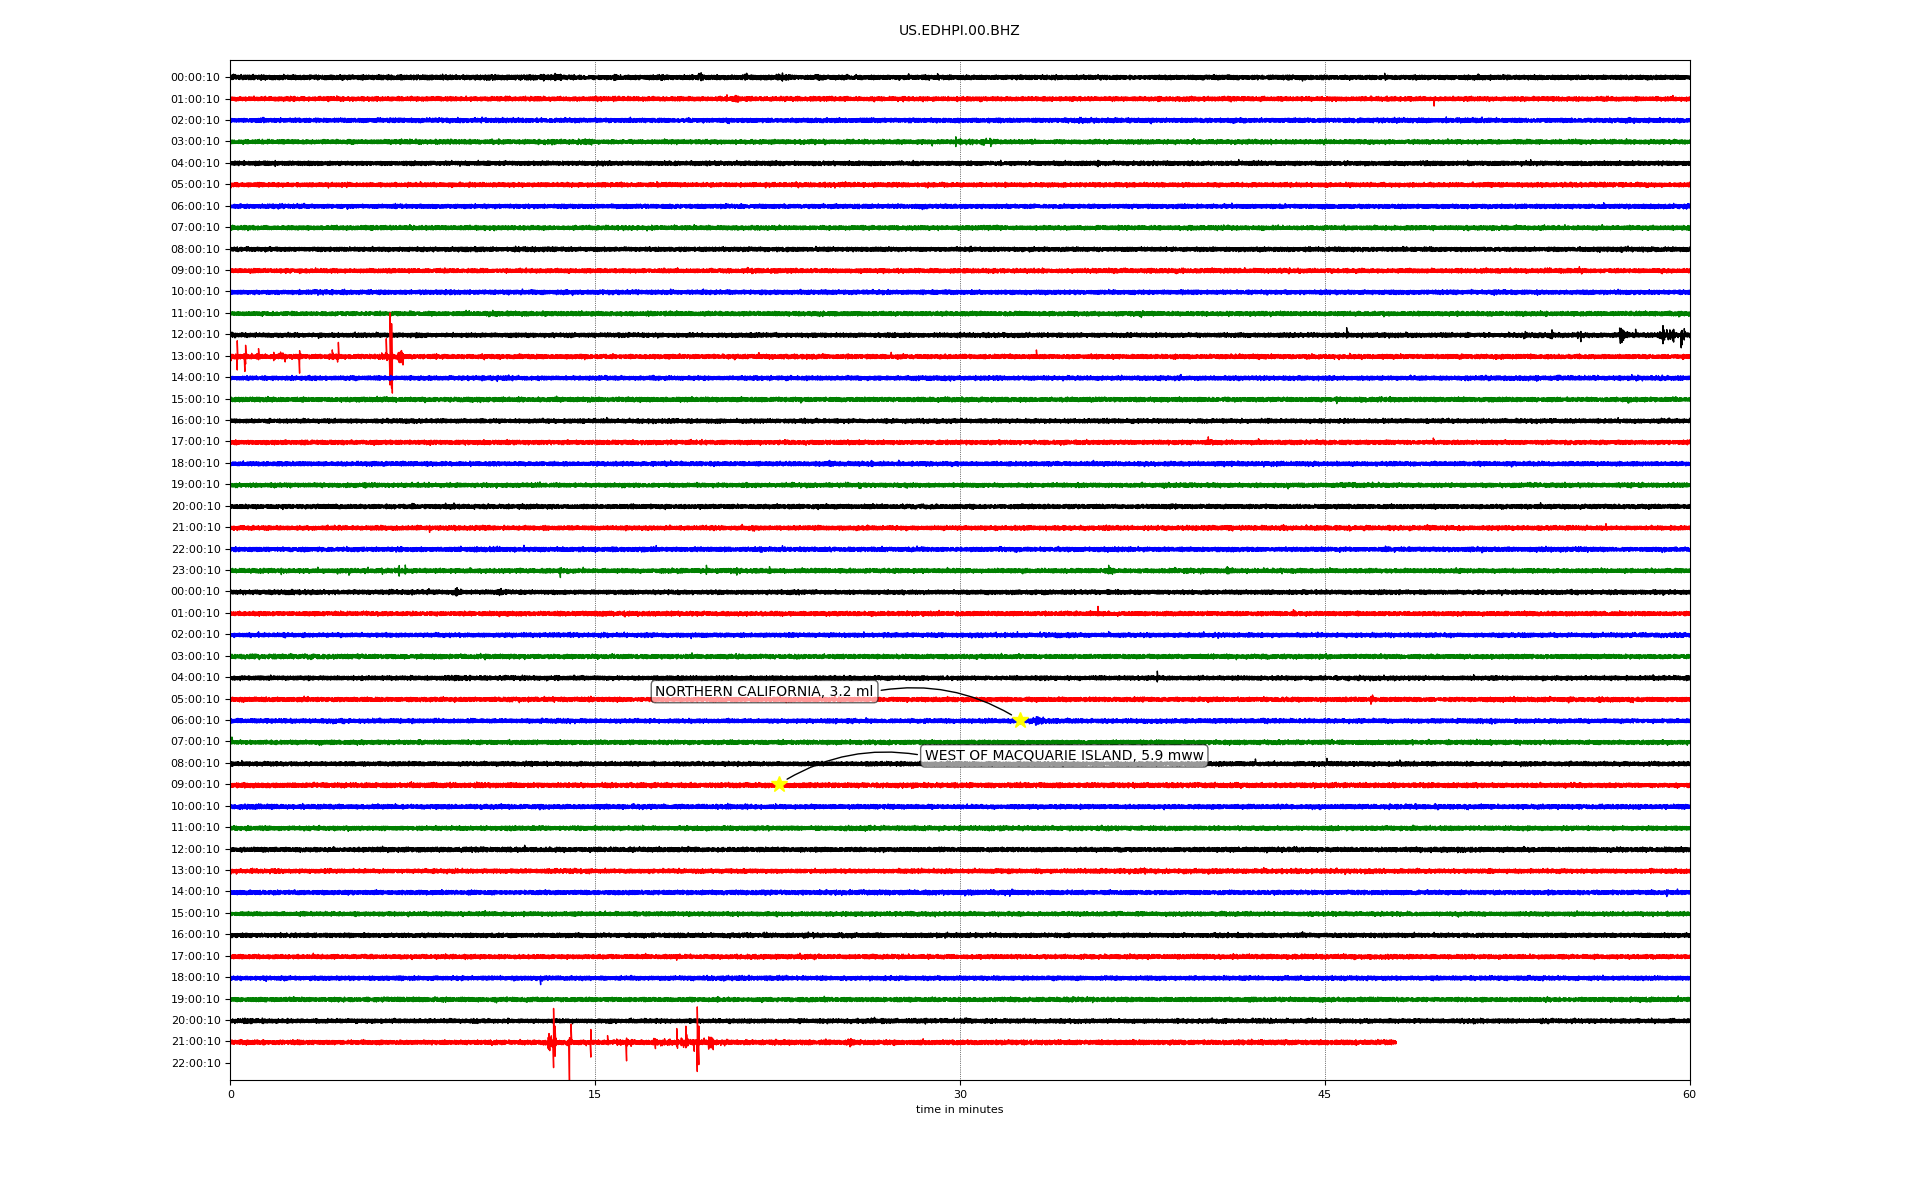
Task: Click the x-axis tick label 15
Action: click(x=595, y=1094)
